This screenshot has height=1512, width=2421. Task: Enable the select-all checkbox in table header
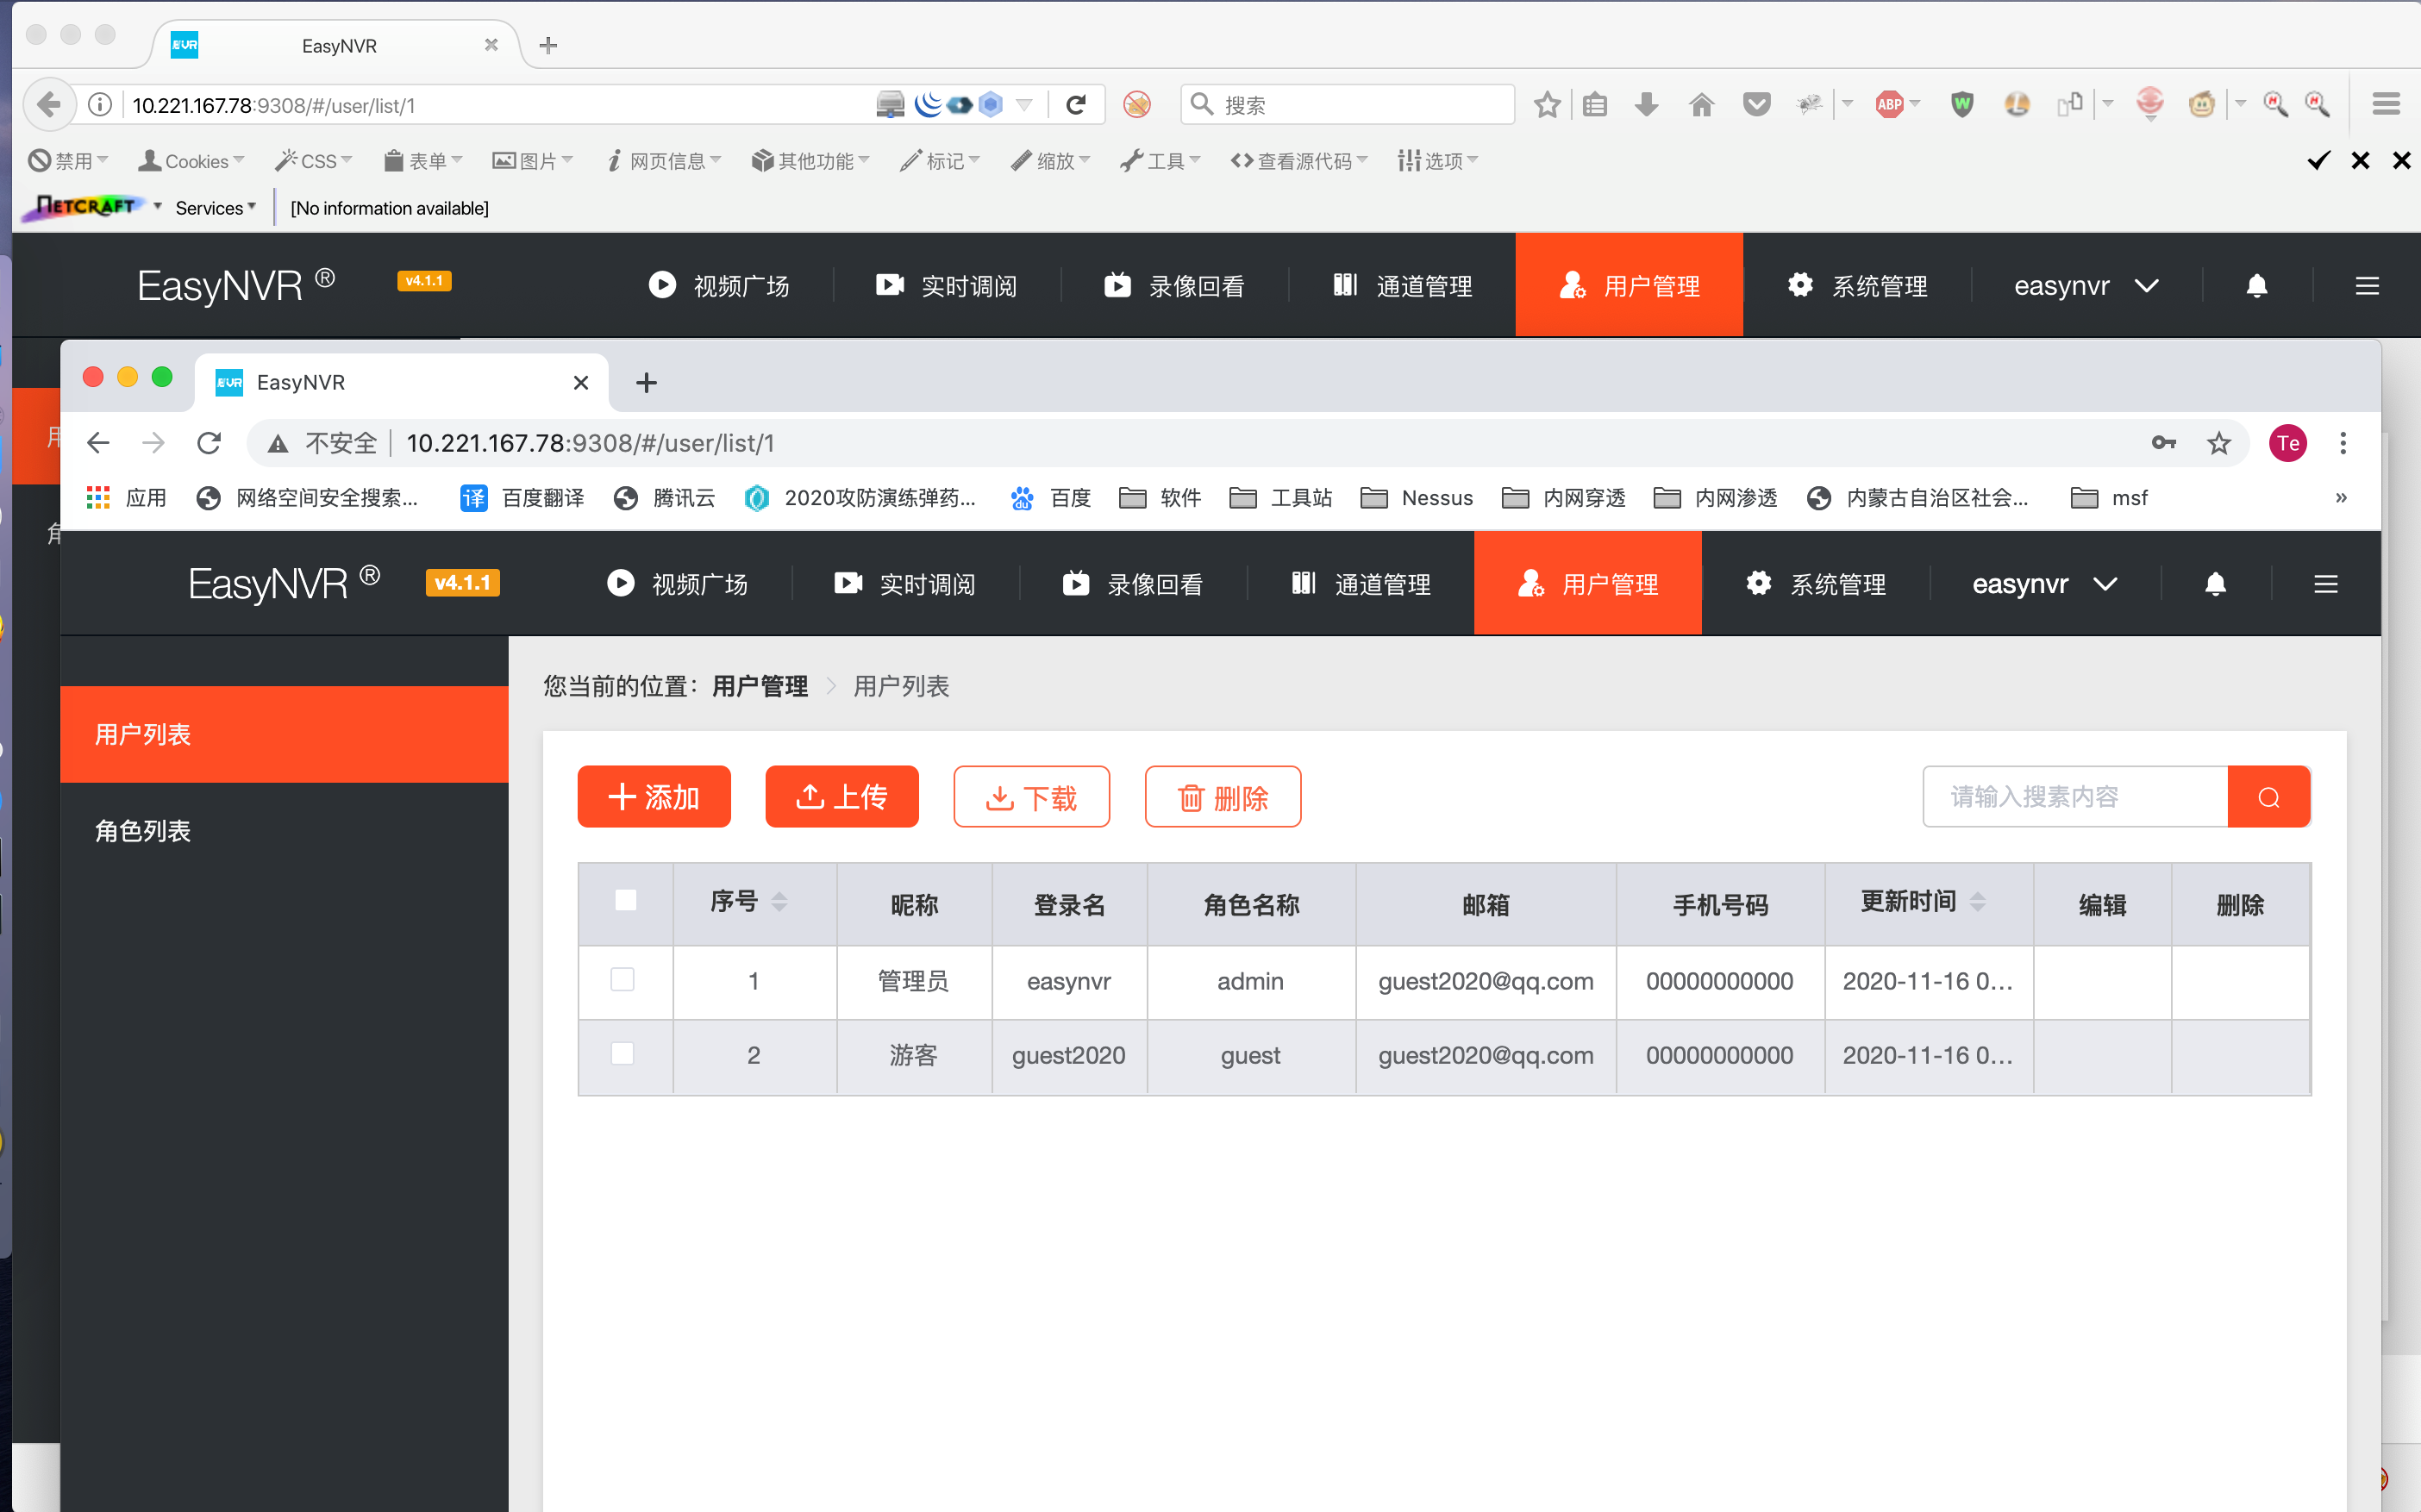point(625,903)
